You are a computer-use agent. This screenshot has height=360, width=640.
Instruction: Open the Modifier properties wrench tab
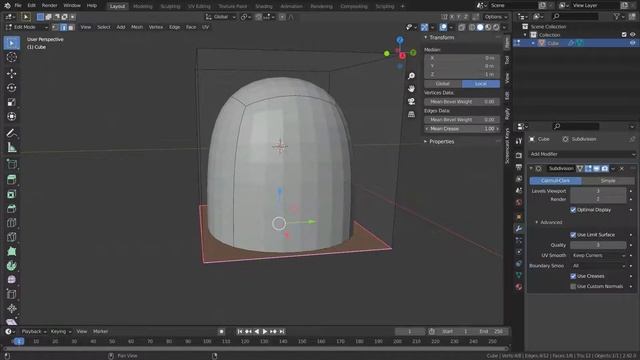[519, 229]
